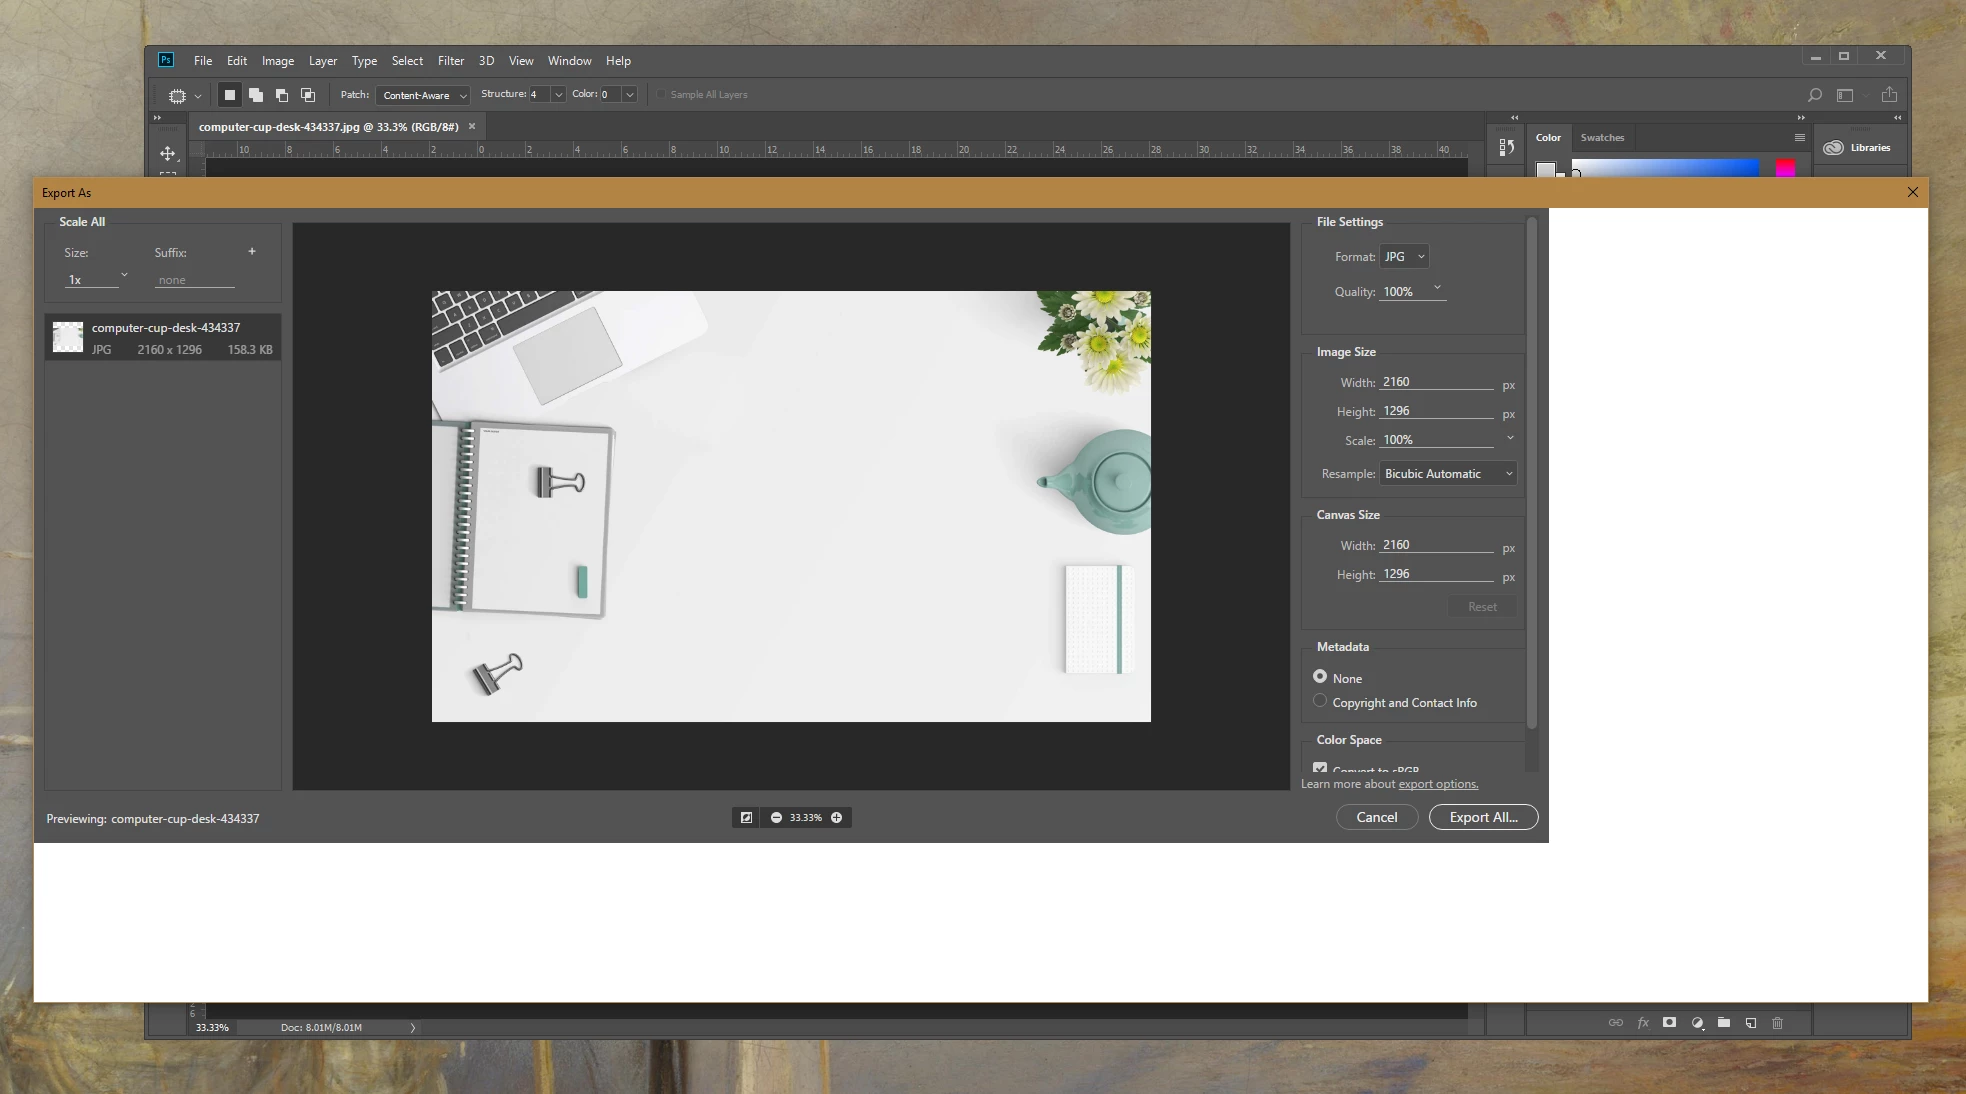Expand the Resample Bicubic Automatic dropdown
This screenshot has height=1094, width=1966.
click(x=1447, y=474)
